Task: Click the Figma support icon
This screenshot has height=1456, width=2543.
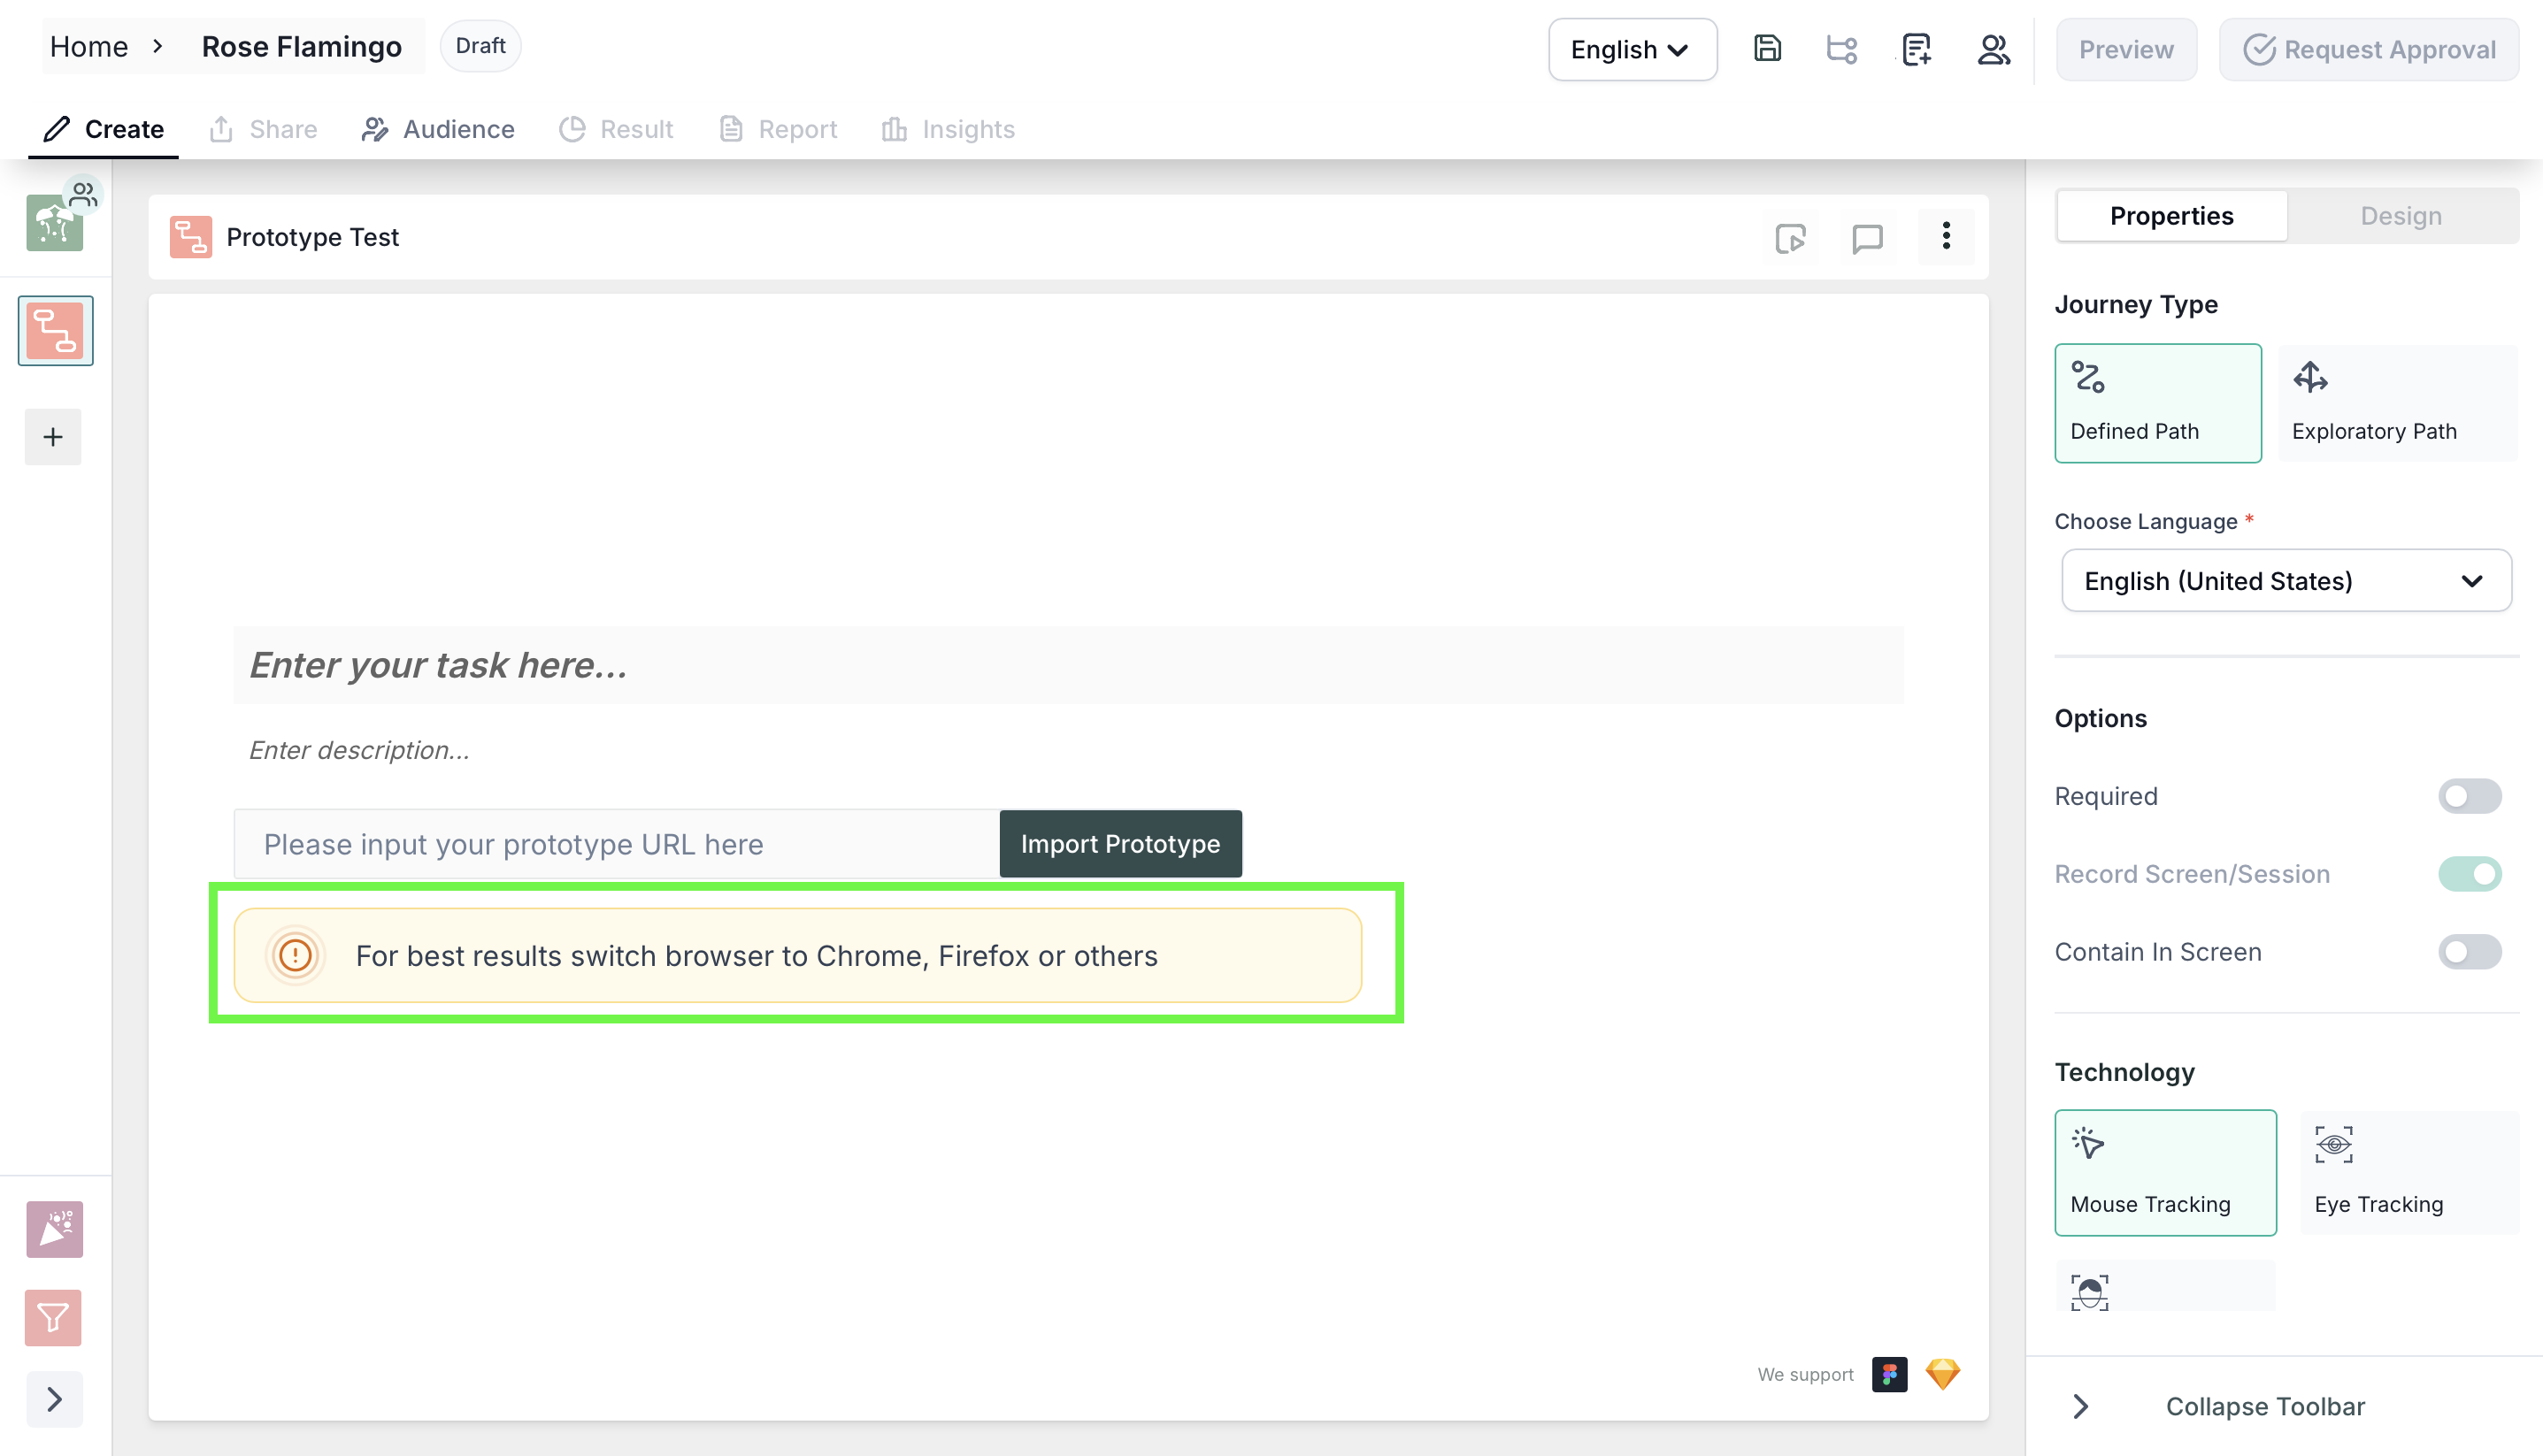Action: [x=1889, y=1374]
